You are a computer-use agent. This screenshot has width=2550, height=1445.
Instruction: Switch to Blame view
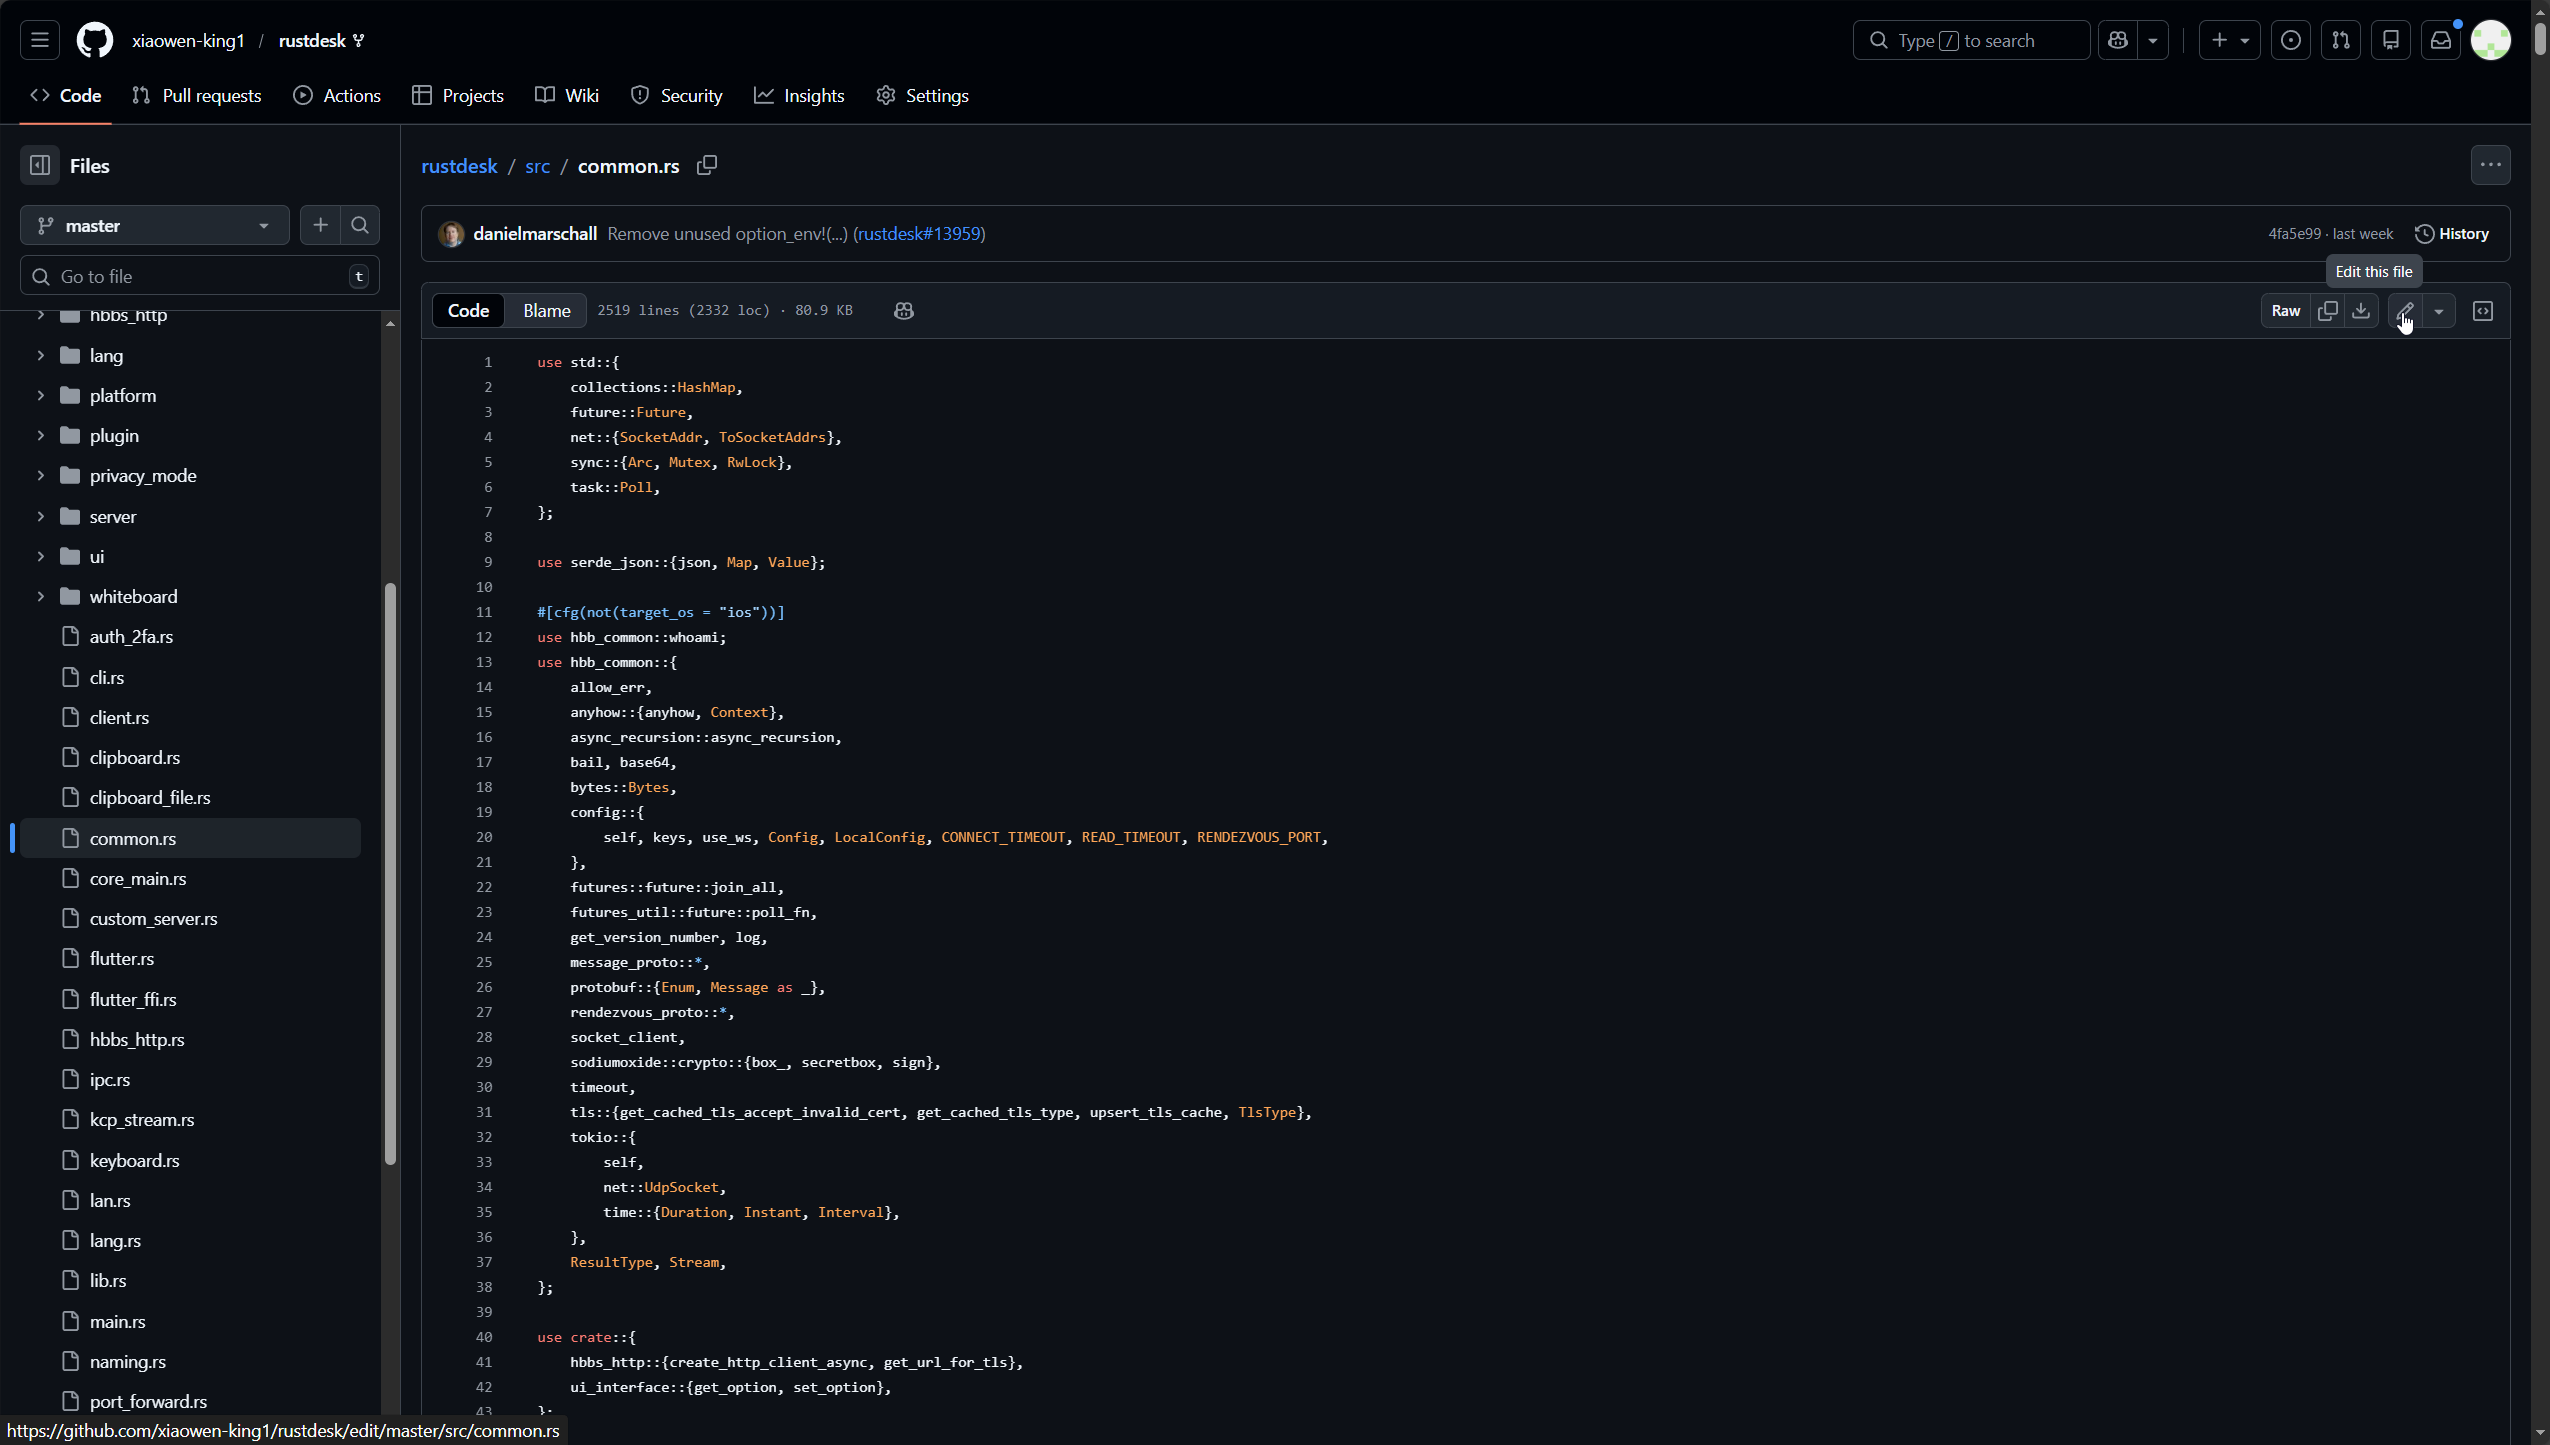point(546,311)
